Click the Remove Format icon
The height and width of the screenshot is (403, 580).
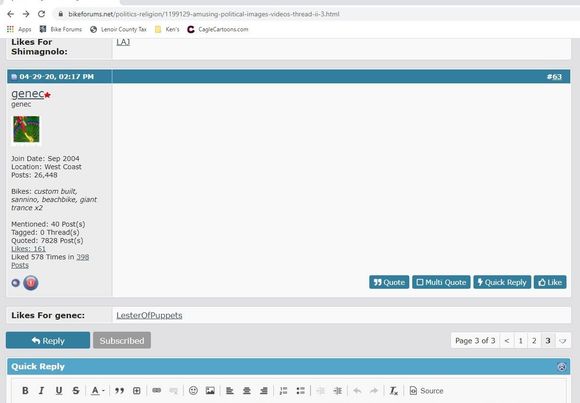(393, 390)
